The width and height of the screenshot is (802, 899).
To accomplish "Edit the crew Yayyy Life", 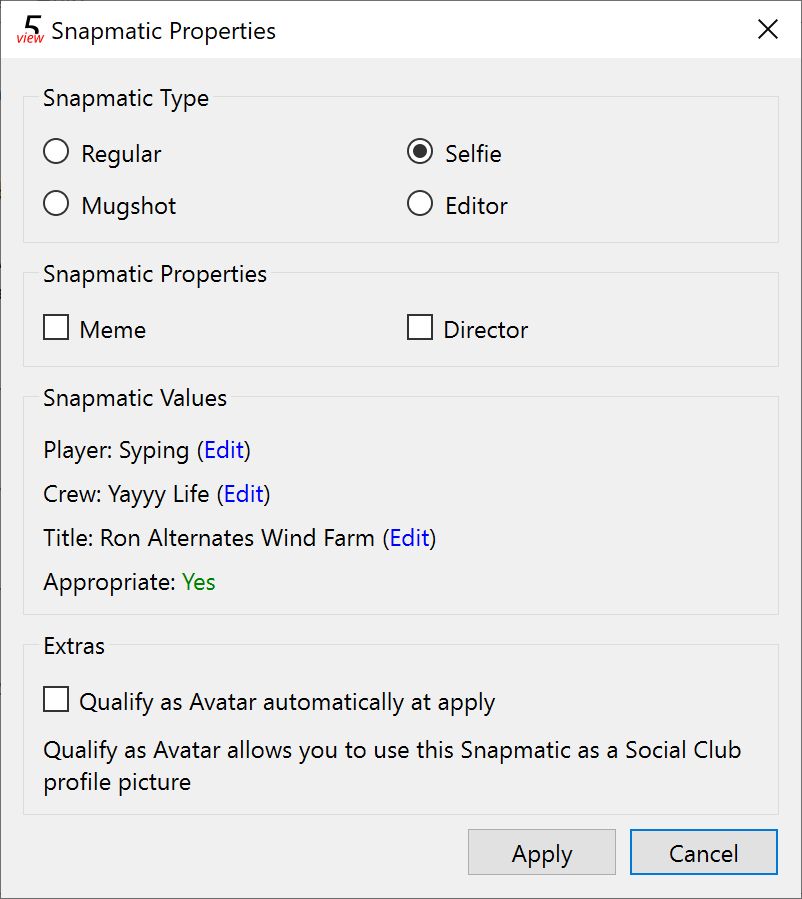I will [x=244, y=494].
